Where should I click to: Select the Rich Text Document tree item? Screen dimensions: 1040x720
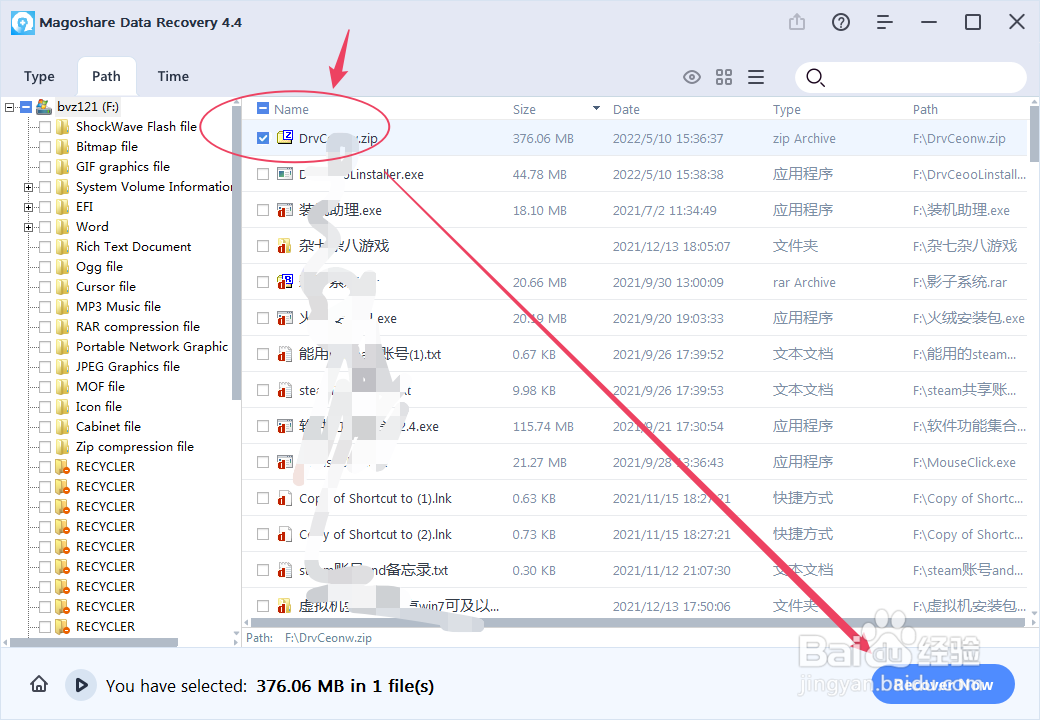[133, 247]
